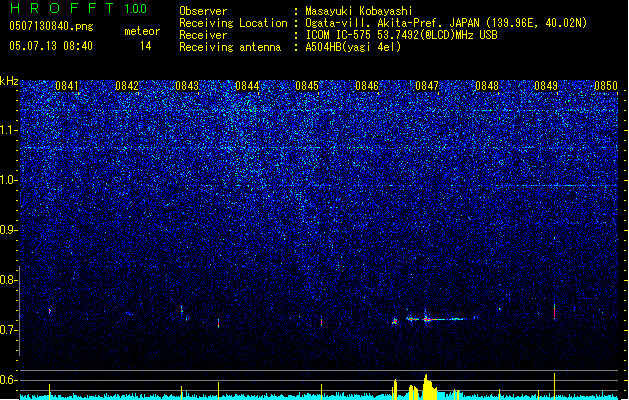Select the filename 0507130840.png
Screen dimensions: 629x400
click(51, 26)
